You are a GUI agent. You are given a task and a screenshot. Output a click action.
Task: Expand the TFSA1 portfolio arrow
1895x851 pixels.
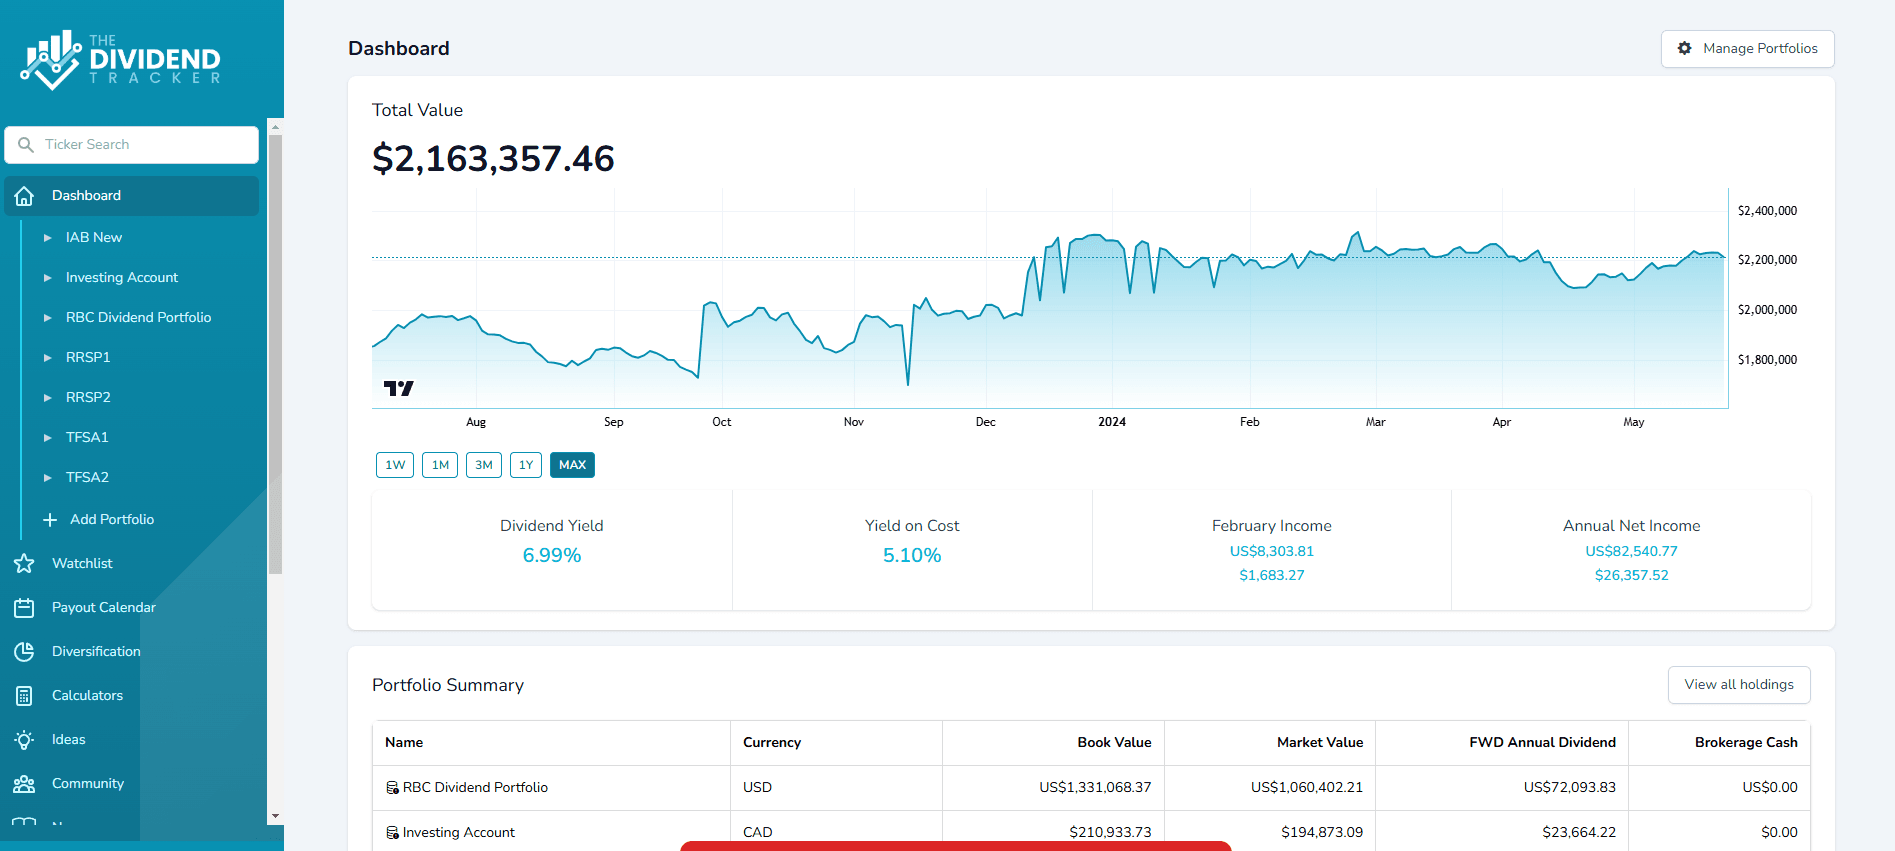pos(47,438)
